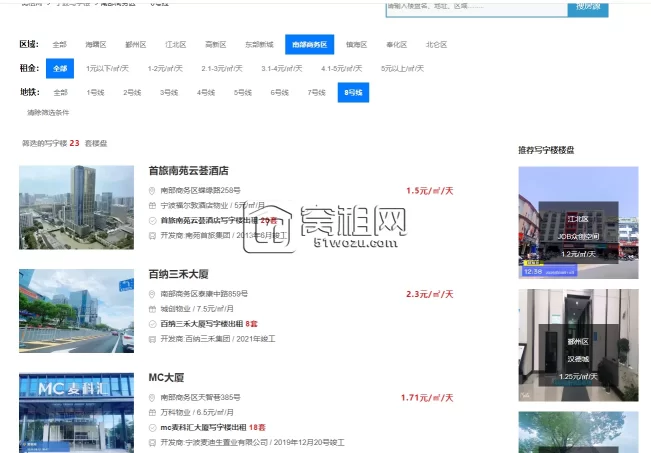Image resolution: width=651 pixels, height=453 pixels.
Task: Filter by metro 3号线
Action: [169, 93]
